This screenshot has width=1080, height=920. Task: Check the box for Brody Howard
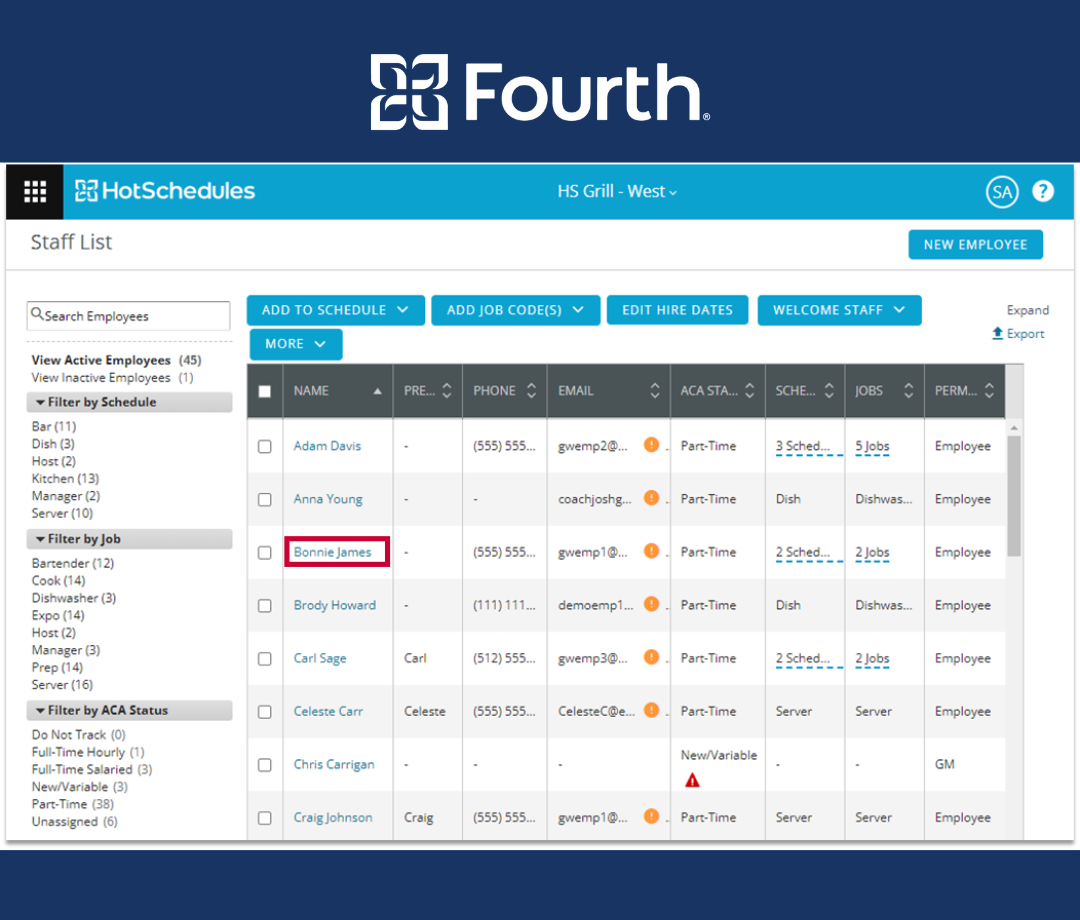[264, 605]
